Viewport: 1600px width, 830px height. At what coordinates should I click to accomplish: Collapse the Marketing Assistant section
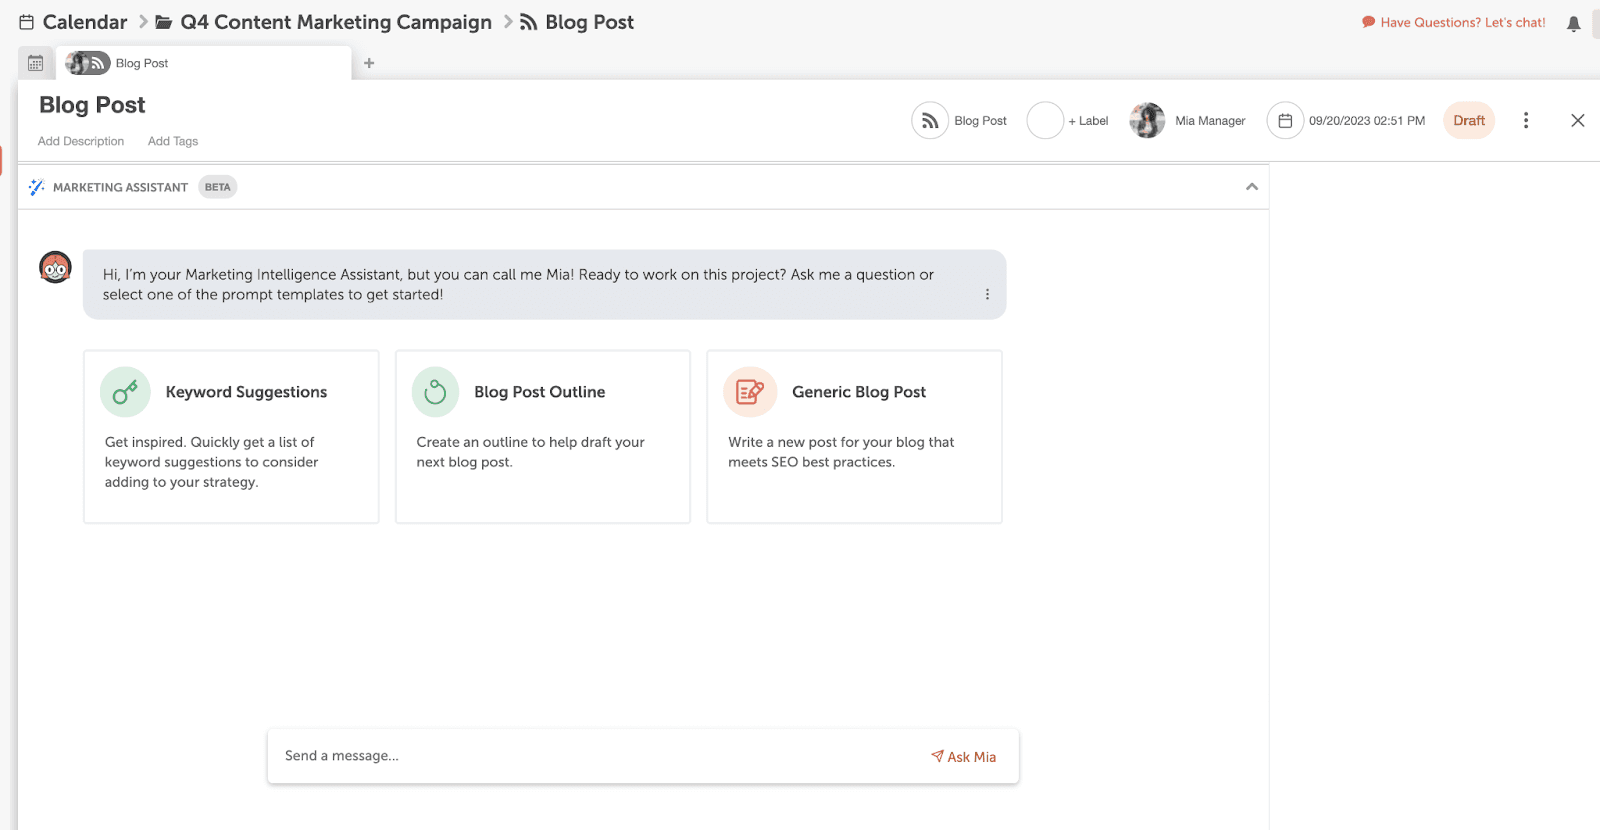coord(1252,187)
